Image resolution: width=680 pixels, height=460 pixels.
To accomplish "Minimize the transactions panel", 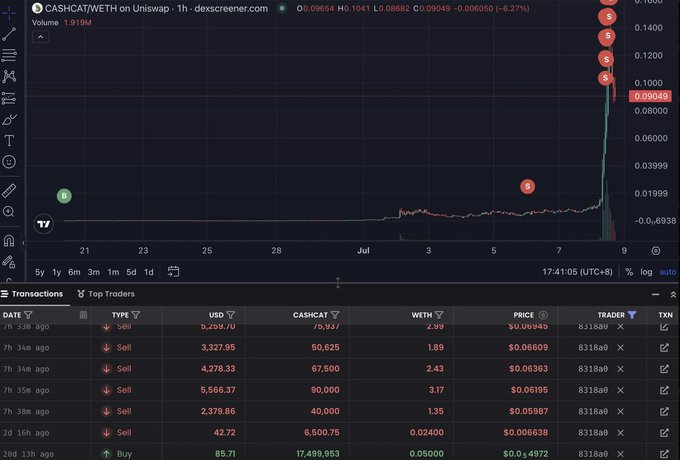I will [x=655, y=294].
